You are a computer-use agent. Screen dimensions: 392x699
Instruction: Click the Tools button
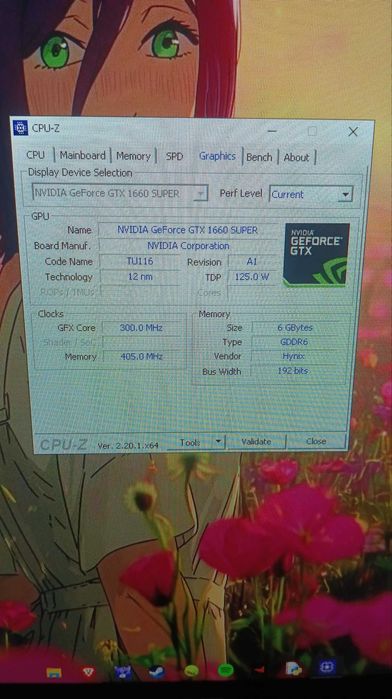190,442
